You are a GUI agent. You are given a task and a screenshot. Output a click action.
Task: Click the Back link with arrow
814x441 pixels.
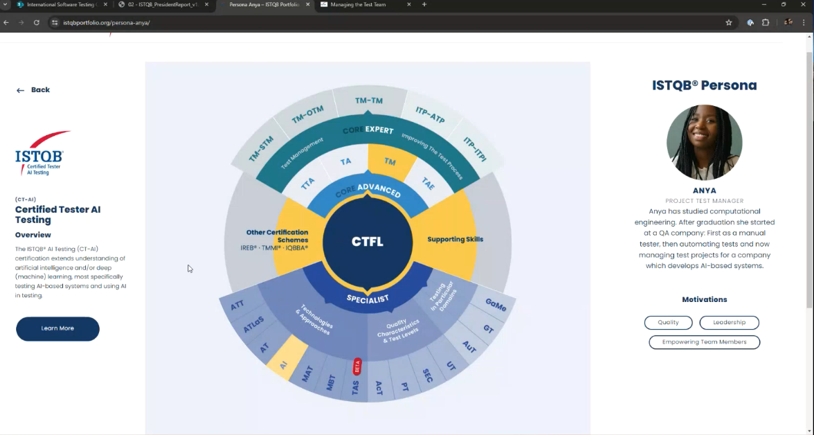point(33,90)
